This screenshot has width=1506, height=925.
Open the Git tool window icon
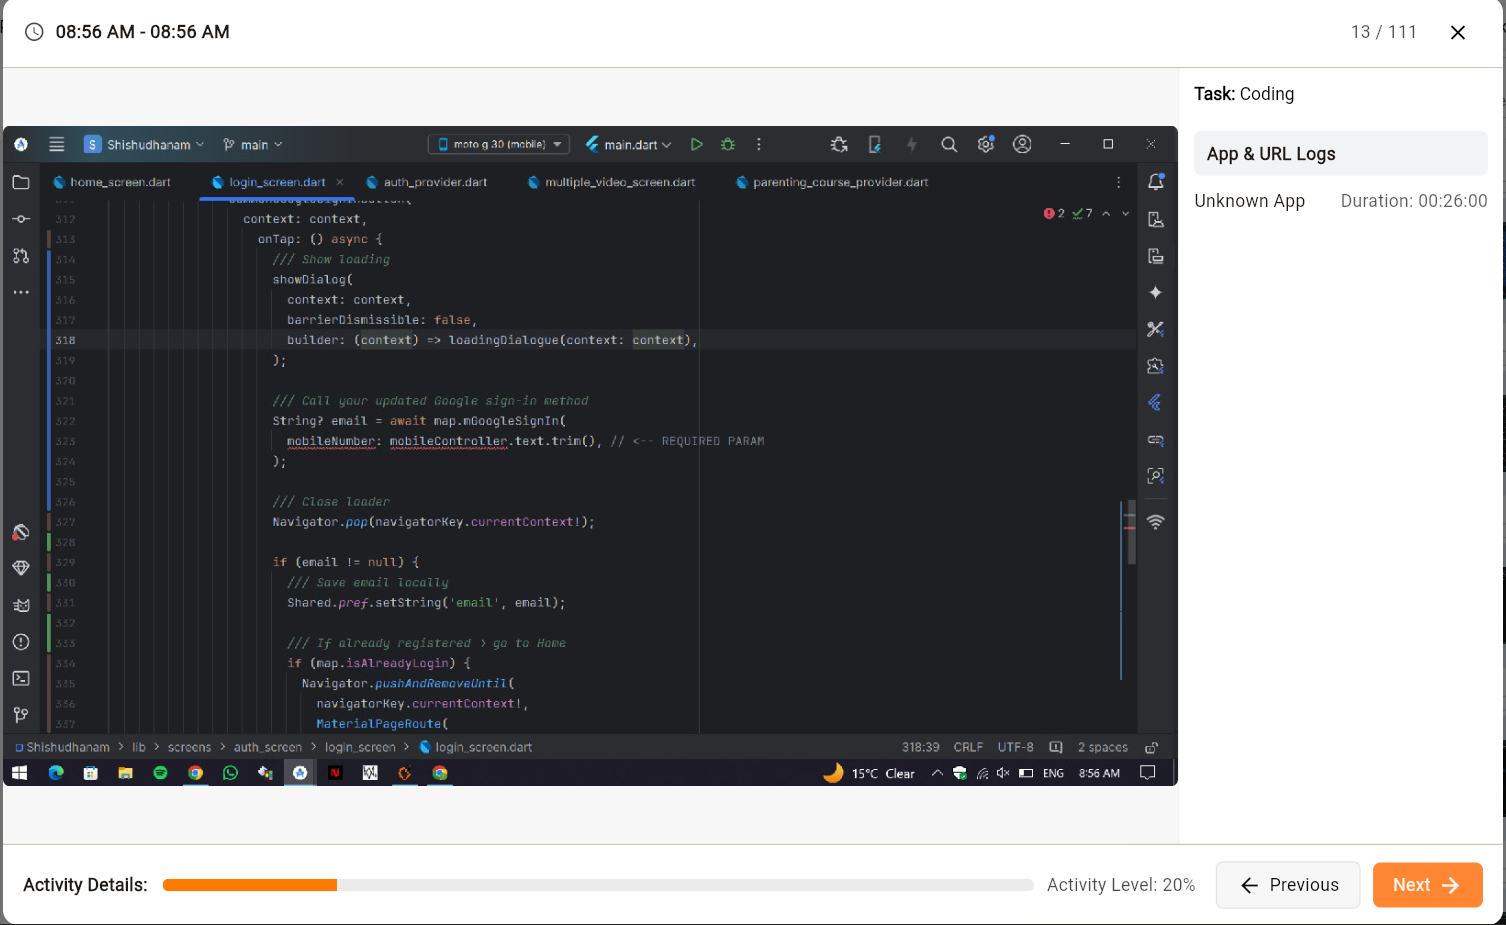21,715
